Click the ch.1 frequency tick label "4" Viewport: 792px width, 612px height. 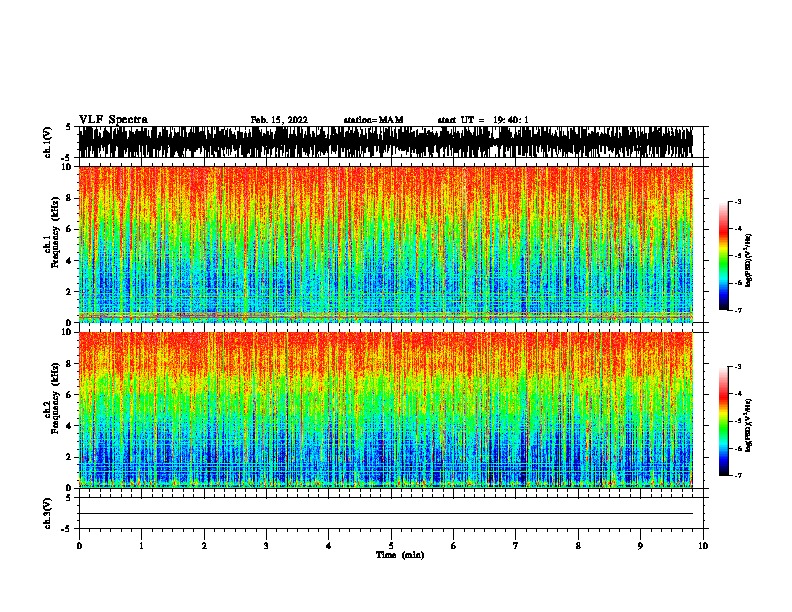click(x=69, y=261)
